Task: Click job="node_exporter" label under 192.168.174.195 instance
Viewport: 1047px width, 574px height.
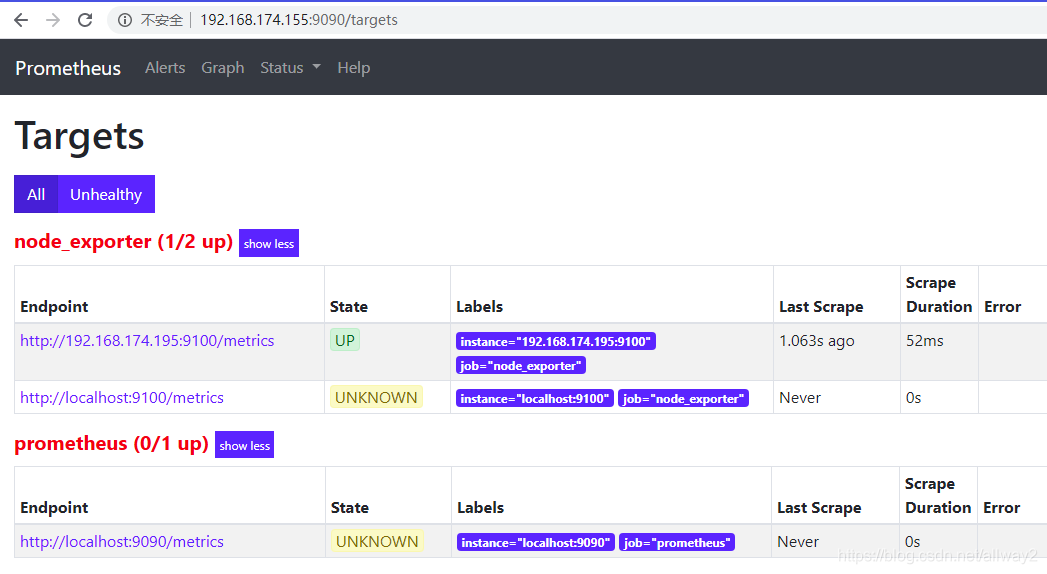Action: [521, 366]
